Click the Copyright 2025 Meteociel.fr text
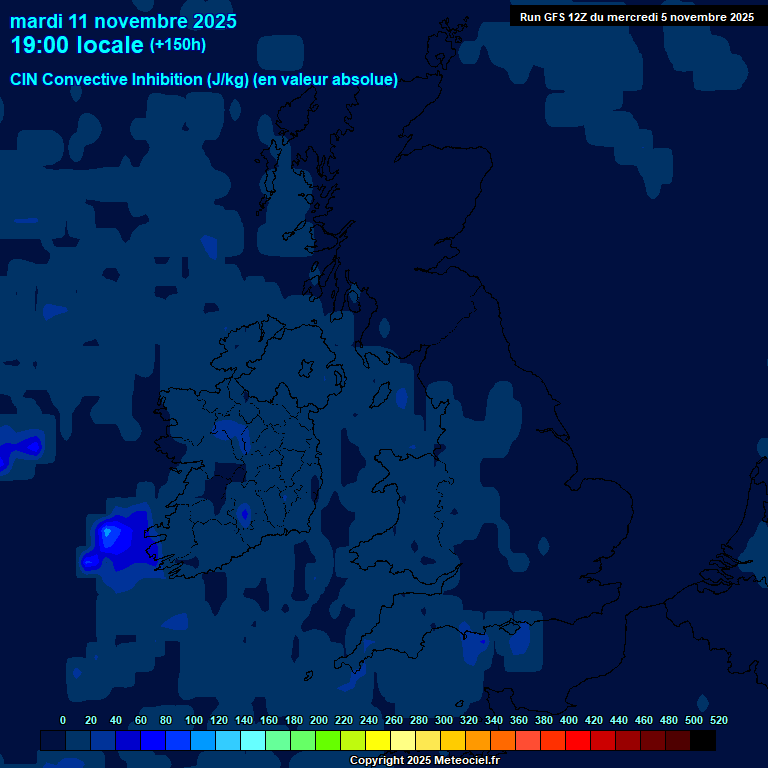 coord(424,761)
